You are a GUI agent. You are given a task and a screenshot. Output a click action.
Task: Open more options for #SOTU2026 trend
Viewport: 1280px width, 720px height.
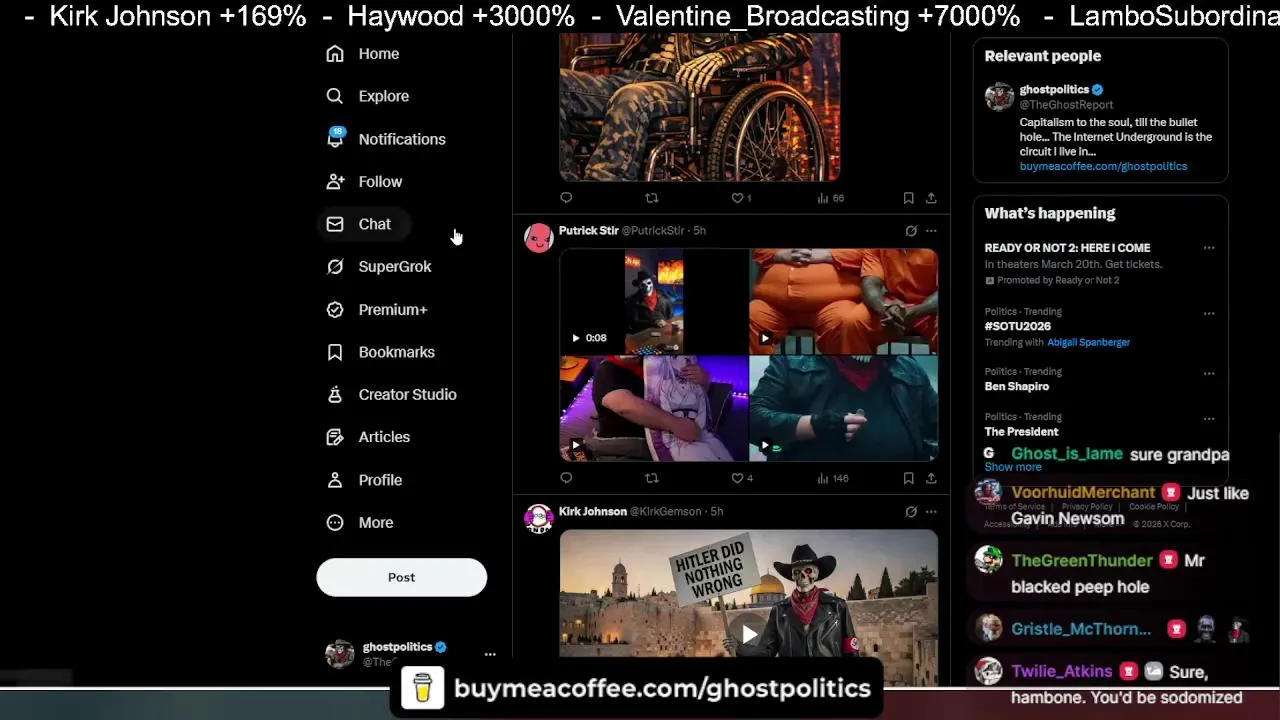(1209, 313)
